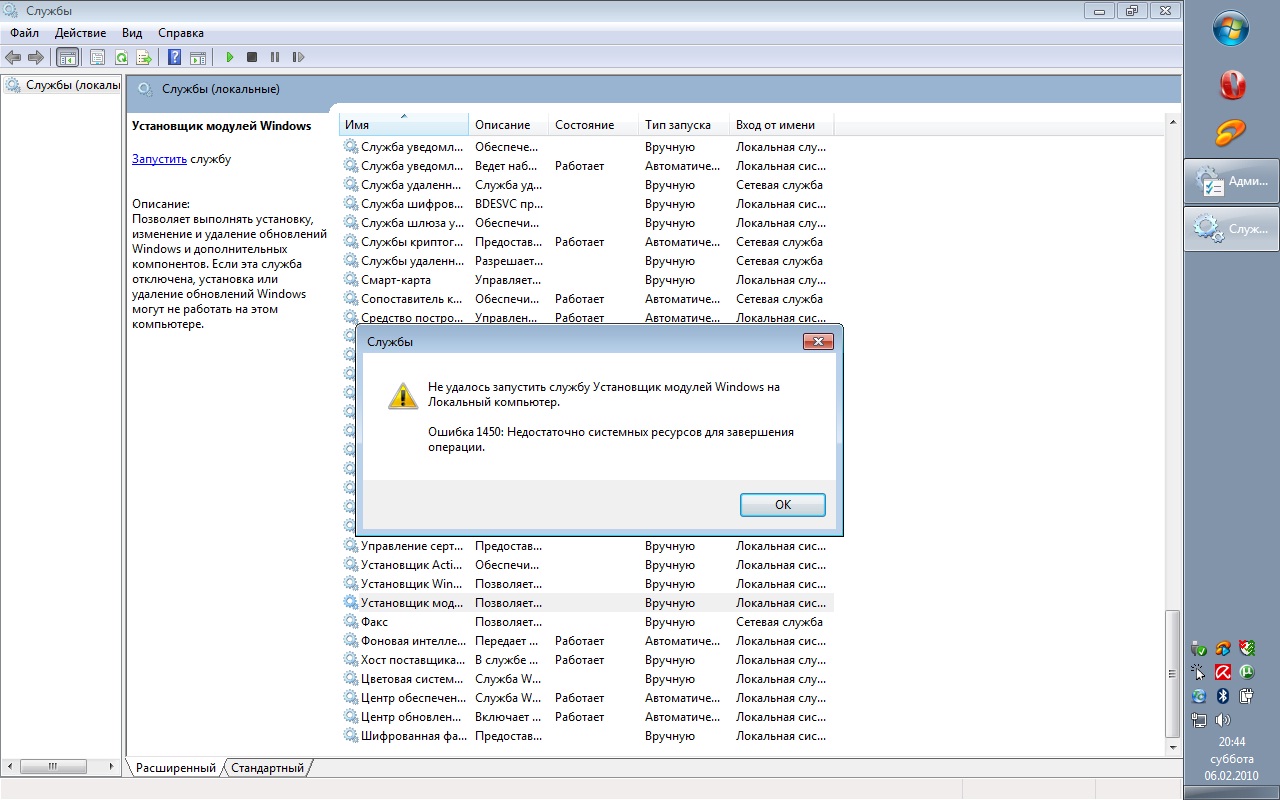Screen dimensions: 1280x800
Task: Sort by the Имя column header
Action: click(x=404, y=125)
